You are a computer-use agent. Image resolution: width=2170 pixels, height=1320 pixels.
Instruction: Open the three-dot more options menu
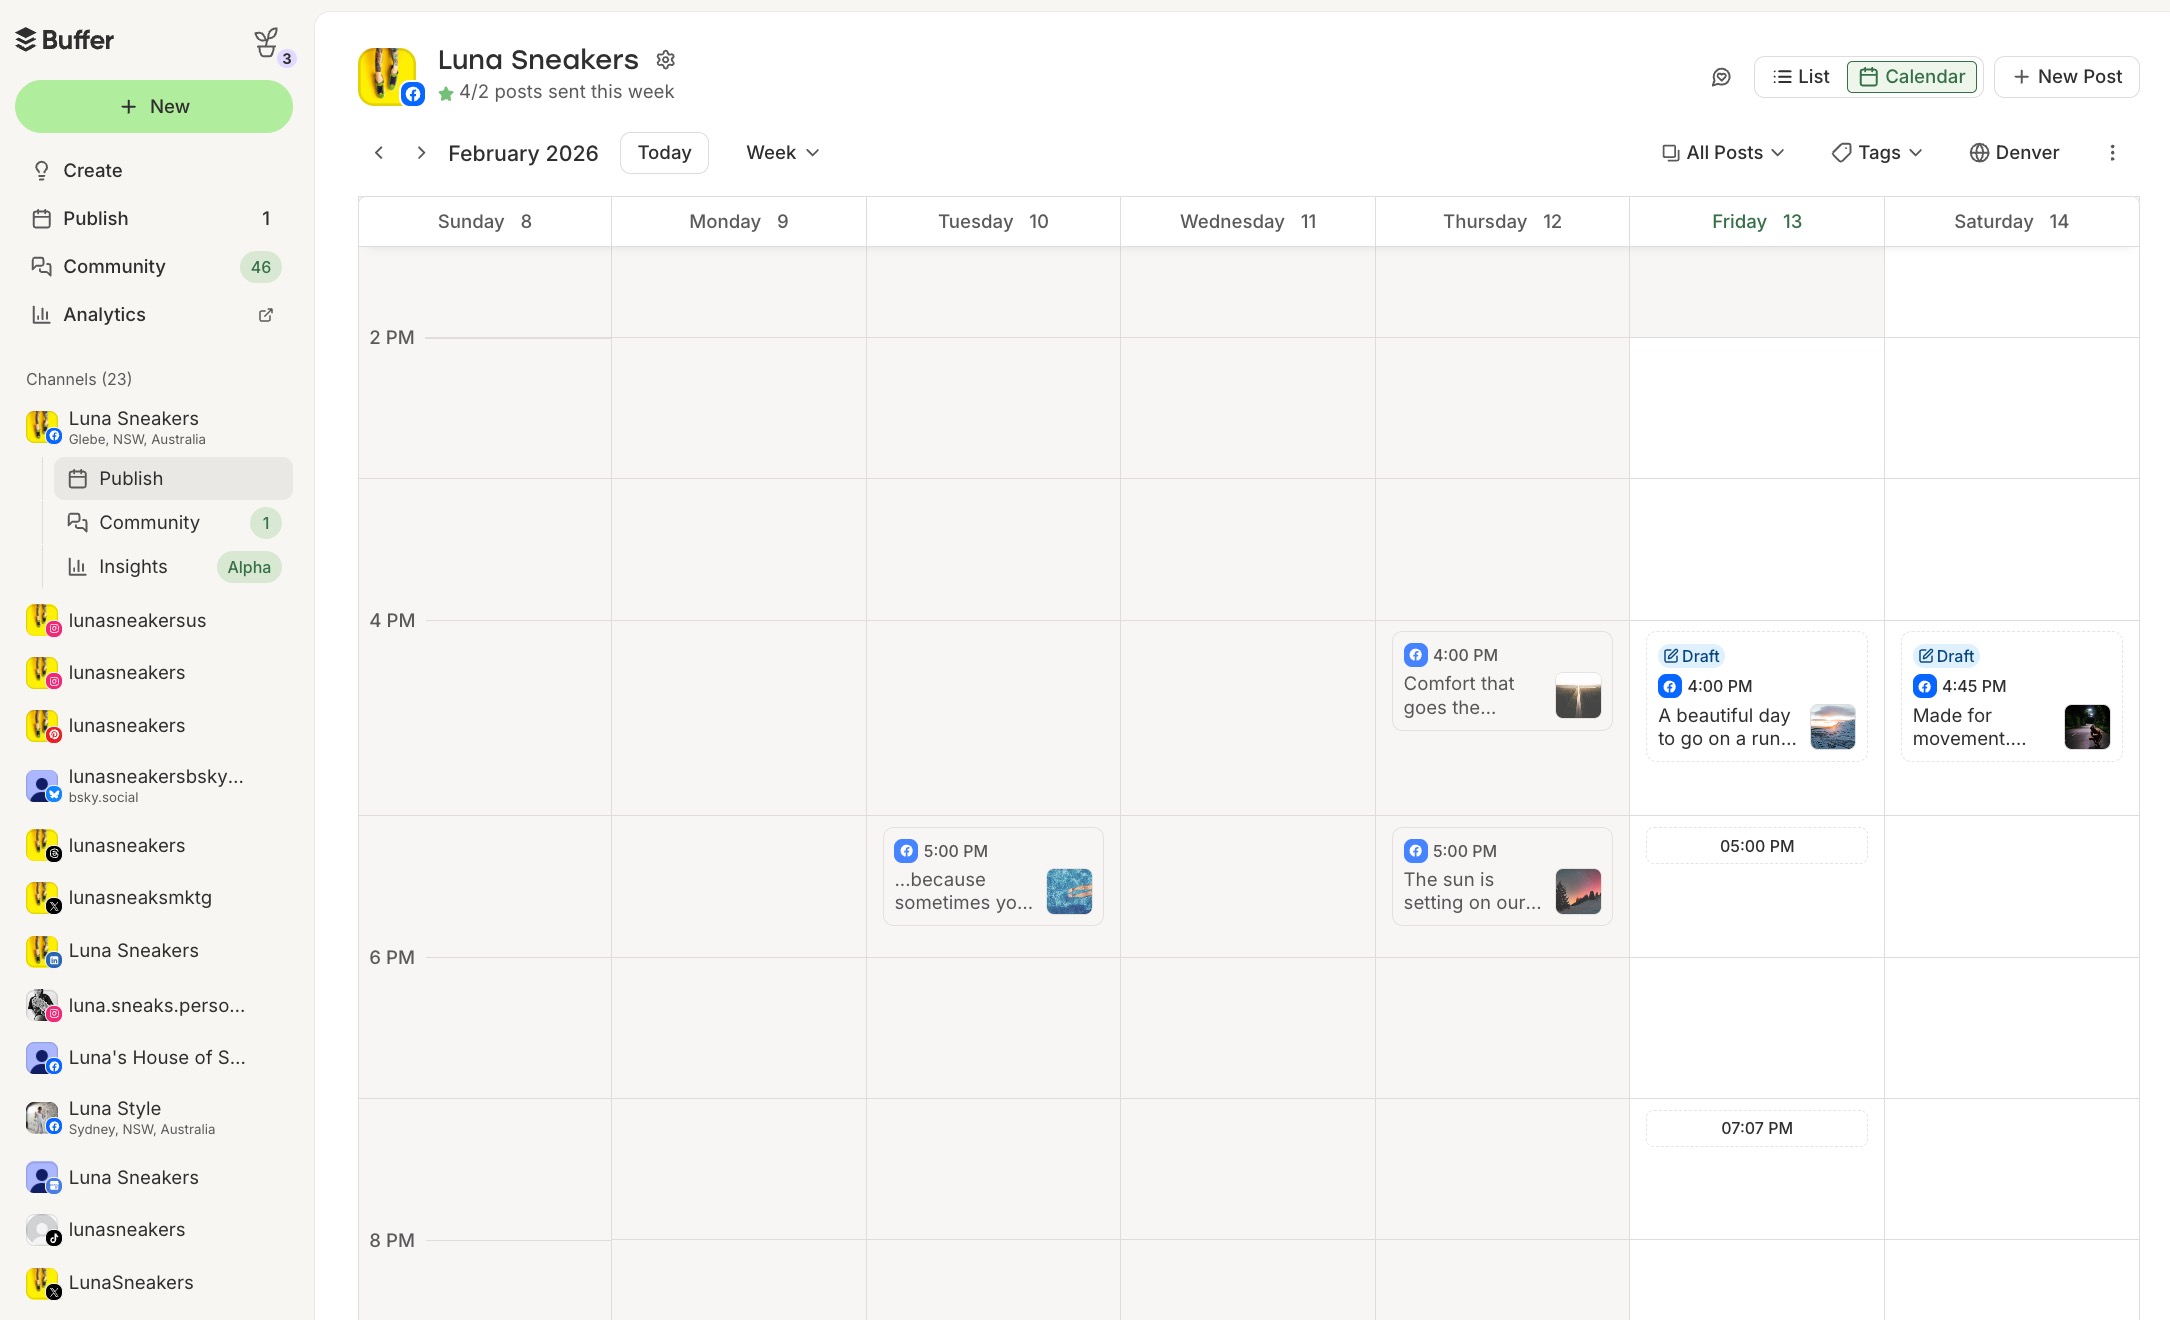[2112, 153]
